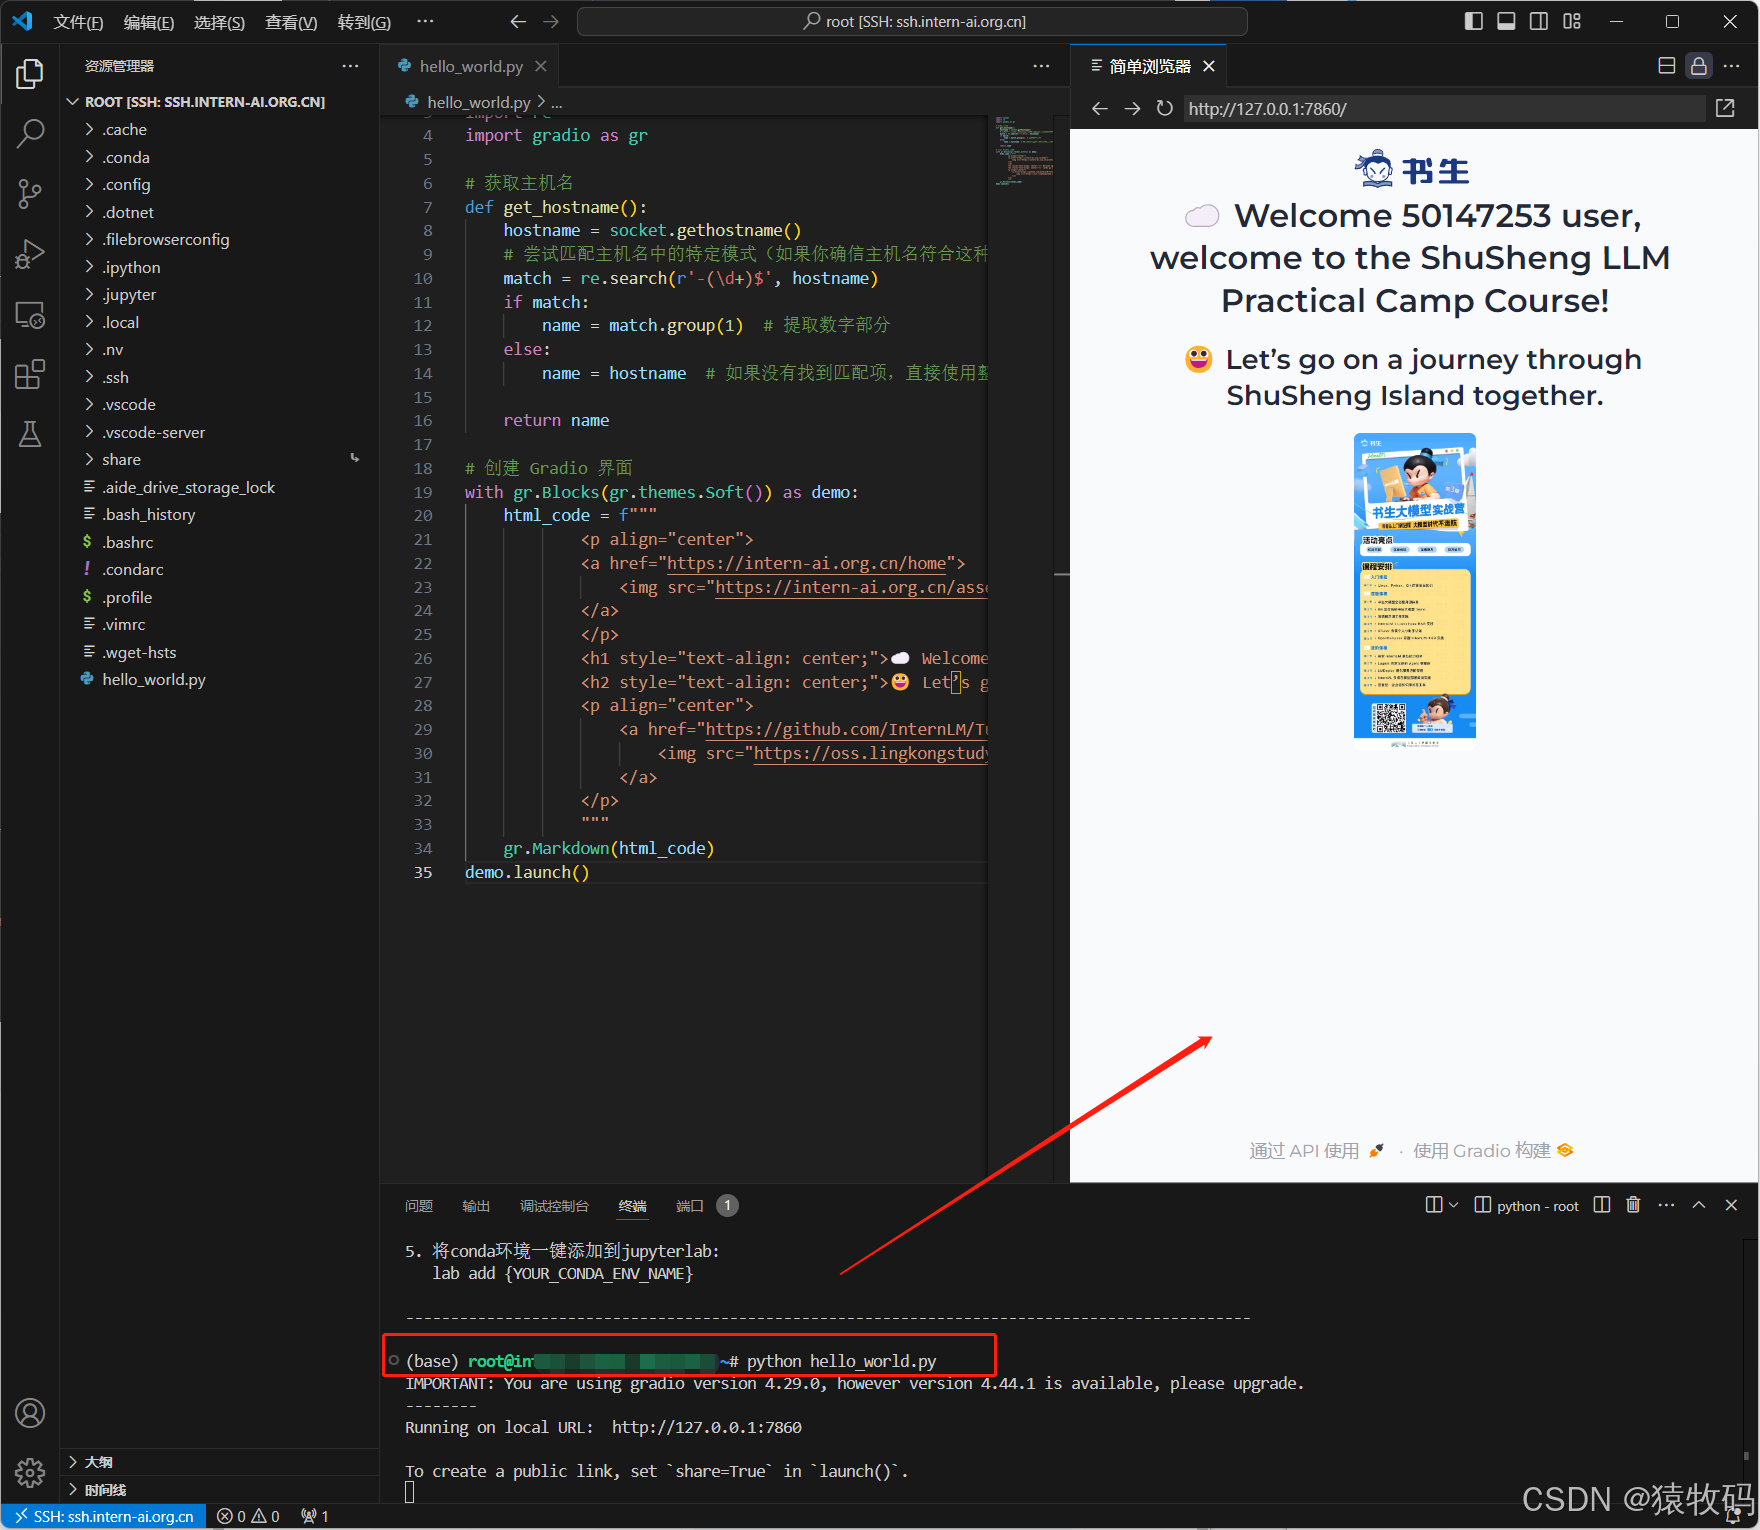Expand the .conda folder

218,157
